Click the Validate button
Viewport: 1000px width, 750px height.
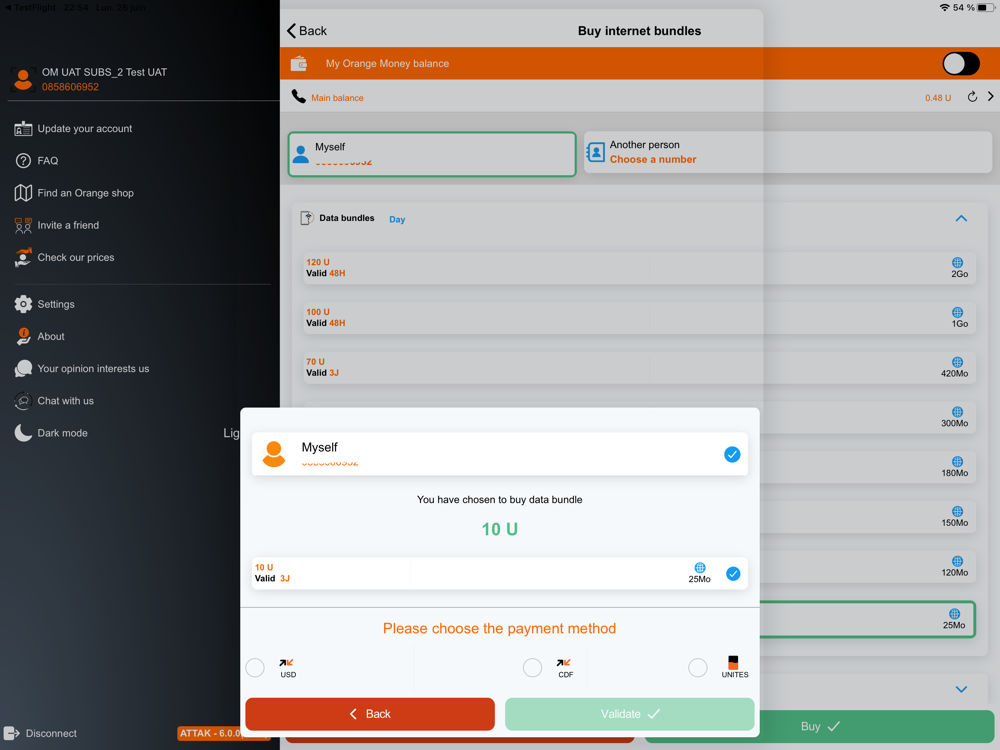click(x=629, y=714)
